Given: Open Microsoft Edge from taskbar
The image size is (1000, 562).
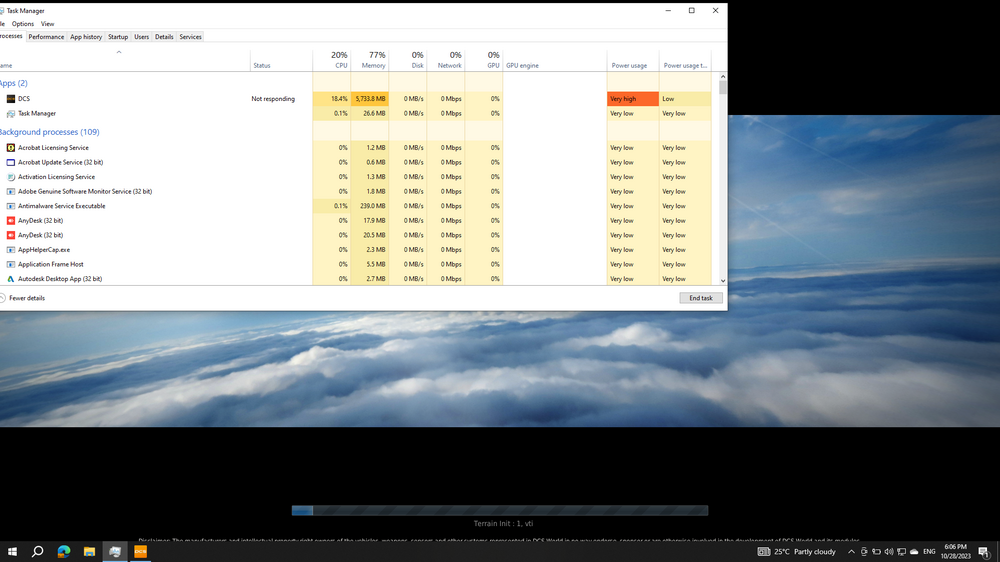Looking at the screenshot, I should tap(64, 551).
